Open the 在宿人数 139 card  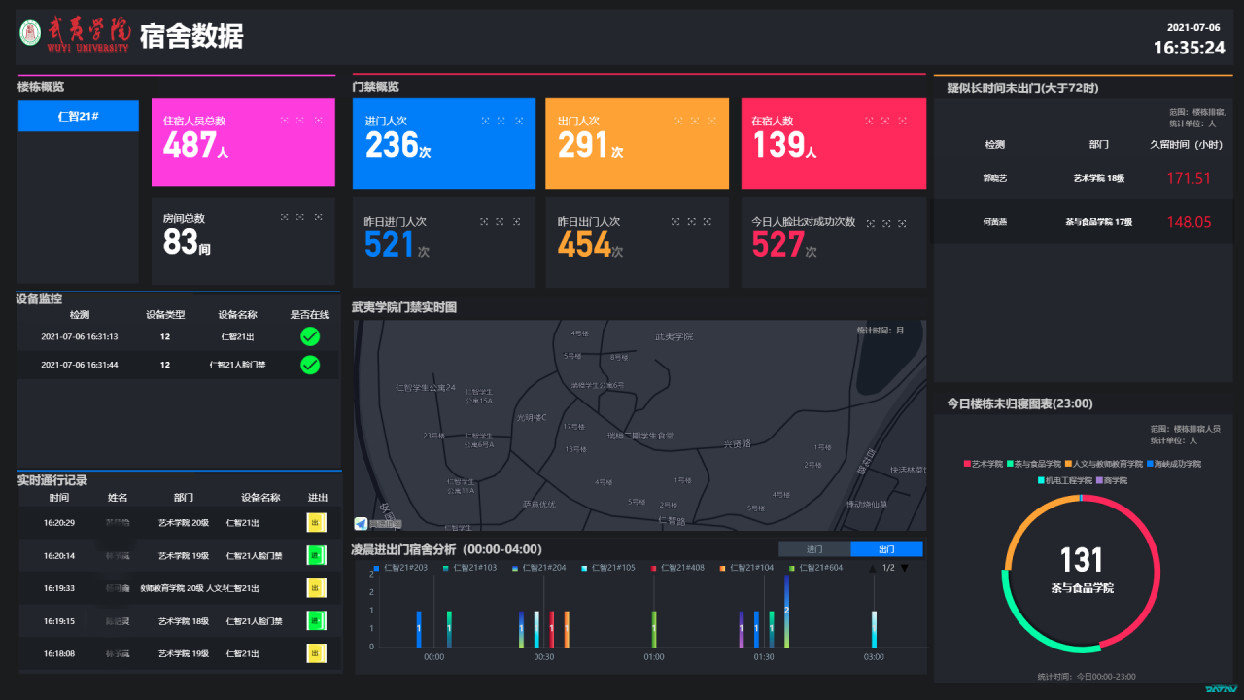coord(833,143)
